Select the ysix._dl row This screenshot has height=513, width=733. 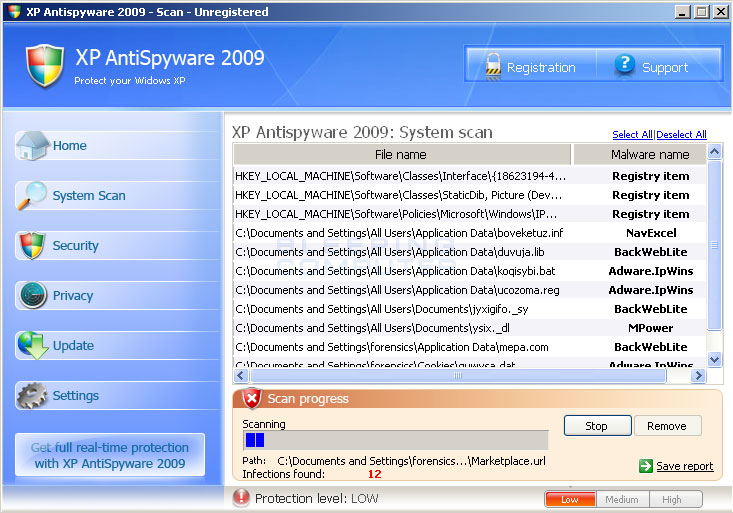(x=469, y=328)
